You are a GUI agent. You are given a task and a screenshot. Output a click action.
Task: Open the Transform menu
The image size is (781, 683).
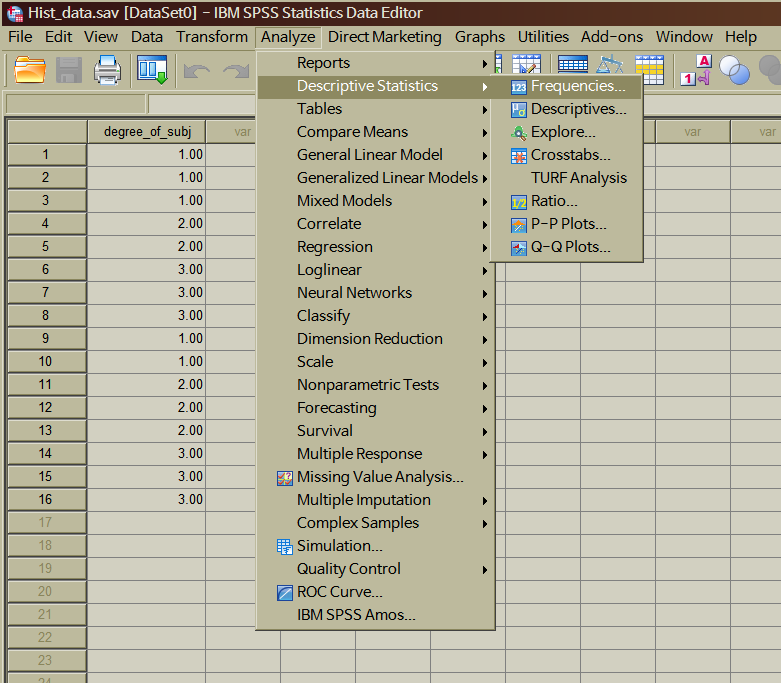(212, 37)
